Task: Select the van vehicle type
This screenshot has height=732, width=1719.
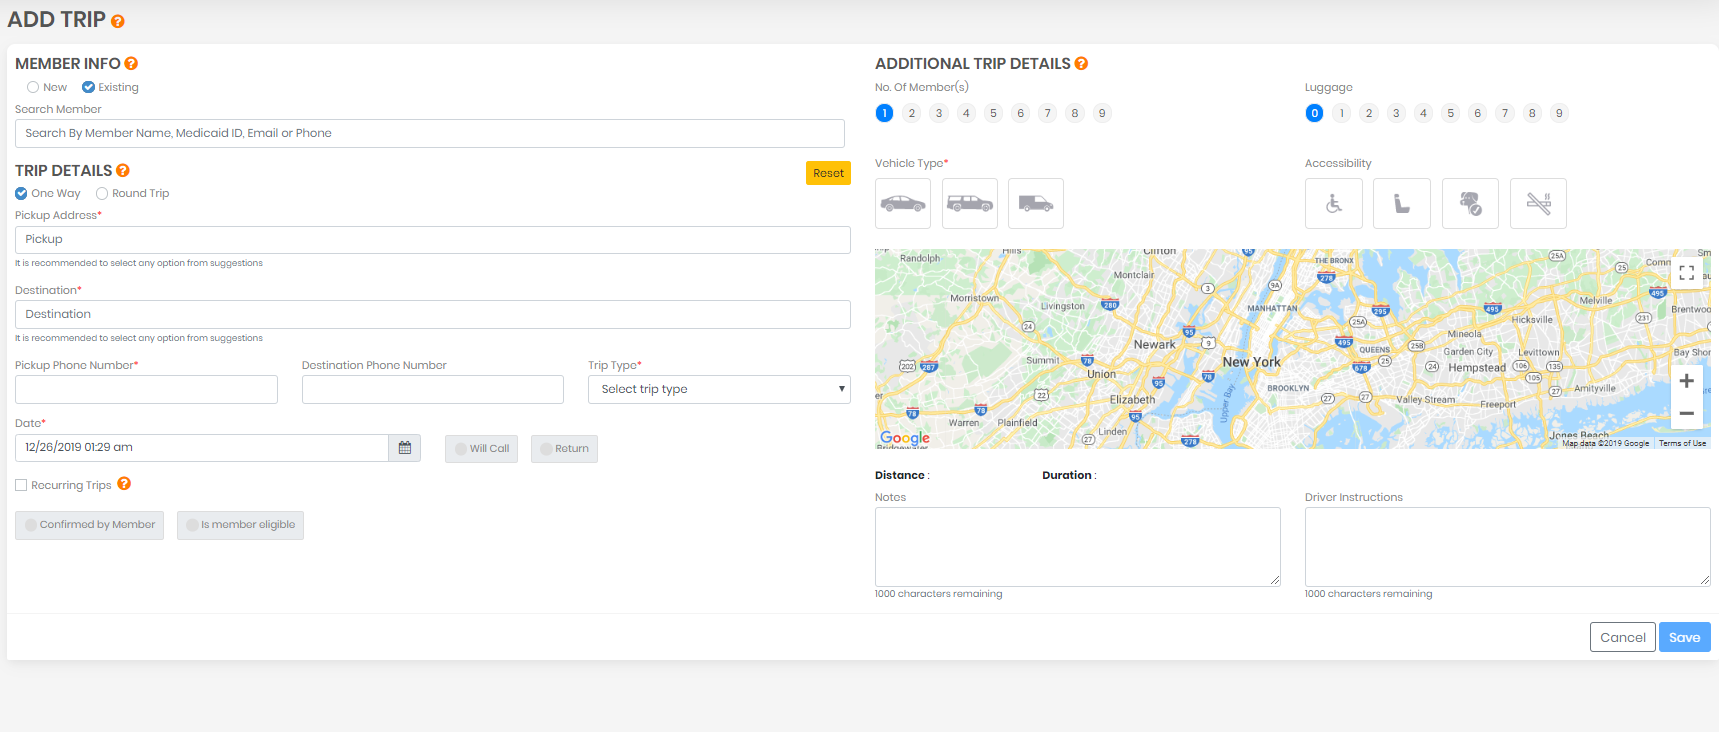Action: pyautogui.click(x=1036, y=204)
